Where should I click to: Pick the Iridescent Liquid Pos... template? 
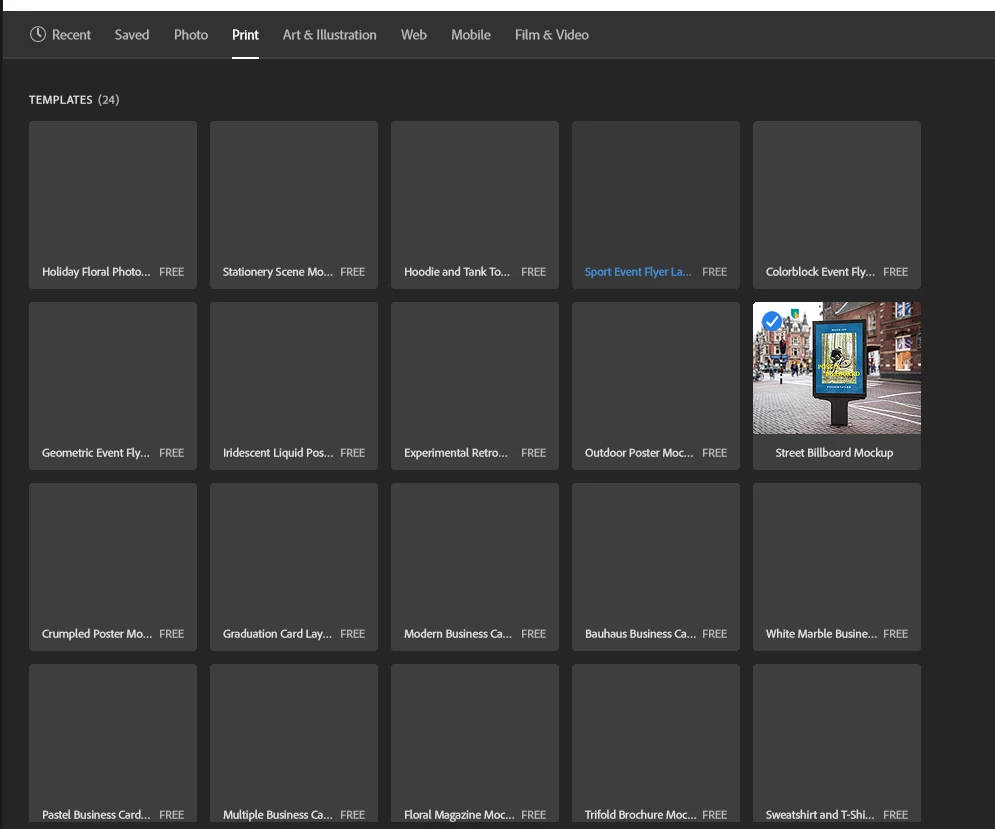pos(294,386)
